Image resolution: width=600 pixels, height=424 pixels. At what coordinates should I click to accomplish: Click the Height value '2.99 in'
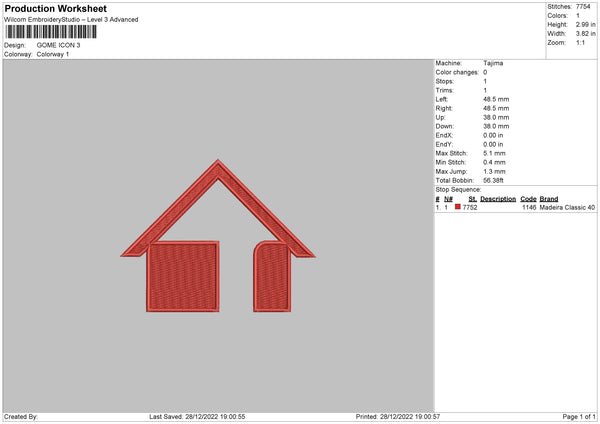[x=585, y=24]
